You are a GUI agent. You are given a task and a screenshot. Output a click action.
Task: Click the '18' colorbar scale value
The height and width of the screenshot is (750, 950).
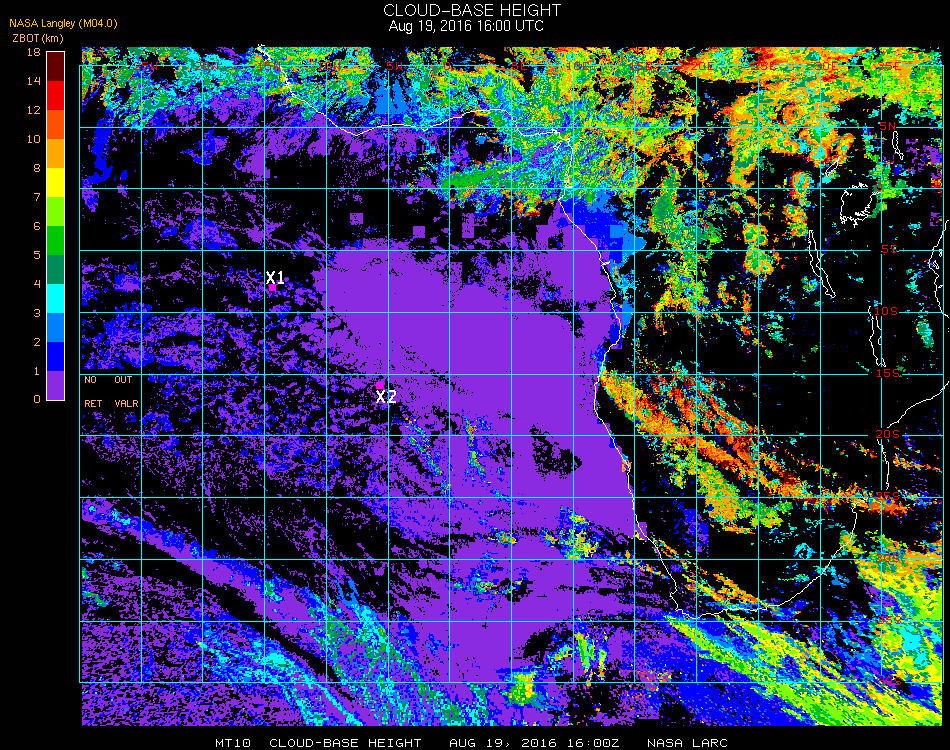point(33,52)
